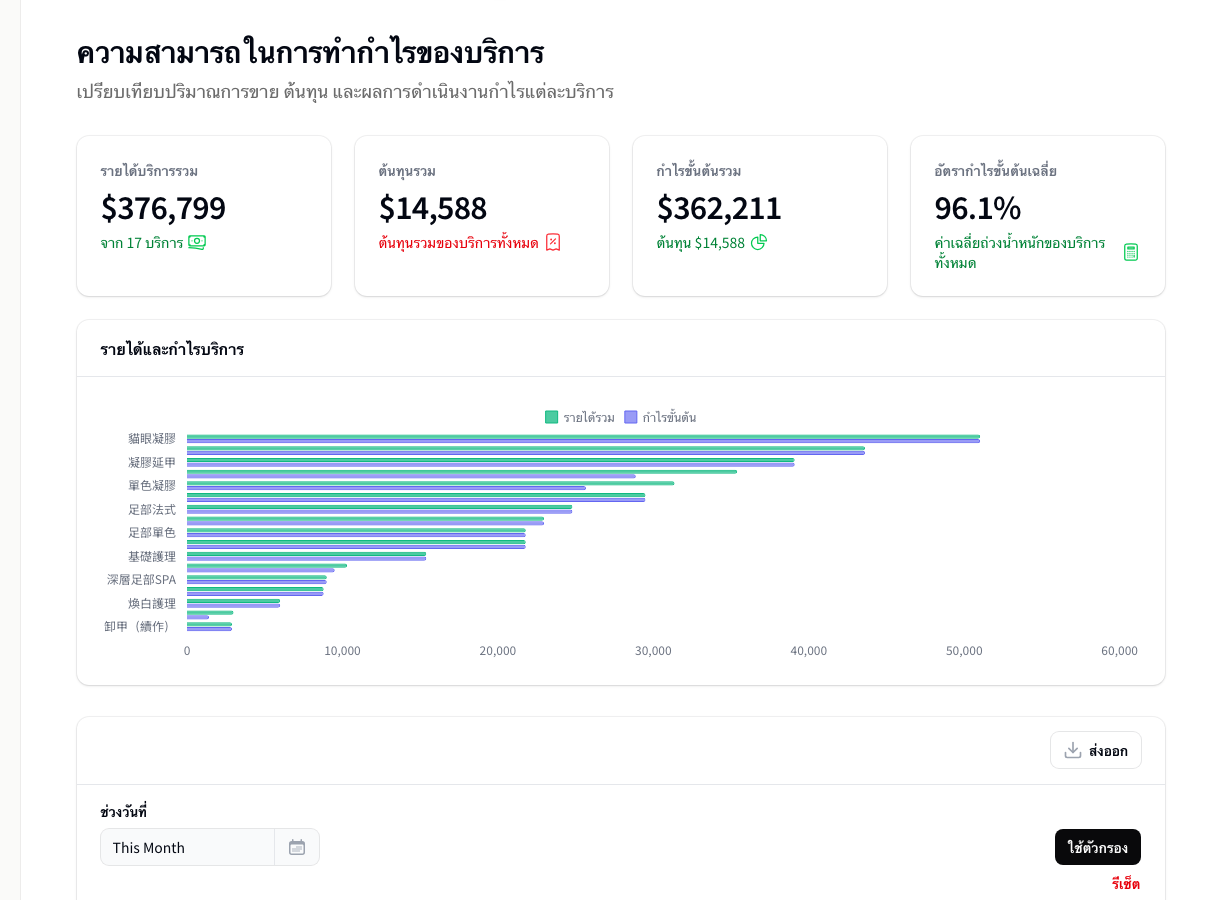This screenshot has height=900, width=1220.
Task: Click the กำไรขั้นต้นรวม summary card
Action: (x=759, y=215)
